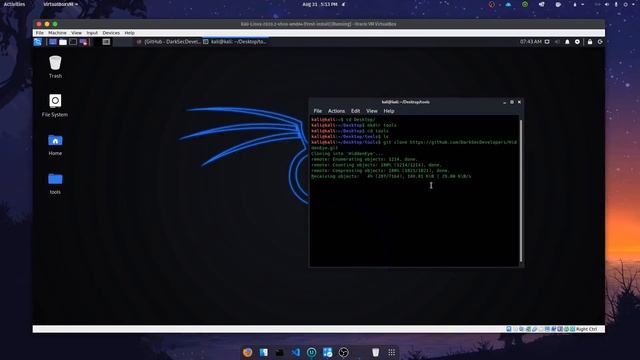The height and width of the screenshot is (360, 640).
Task: Open VirtualBox File menu
Action: click(x=40, y=33)
